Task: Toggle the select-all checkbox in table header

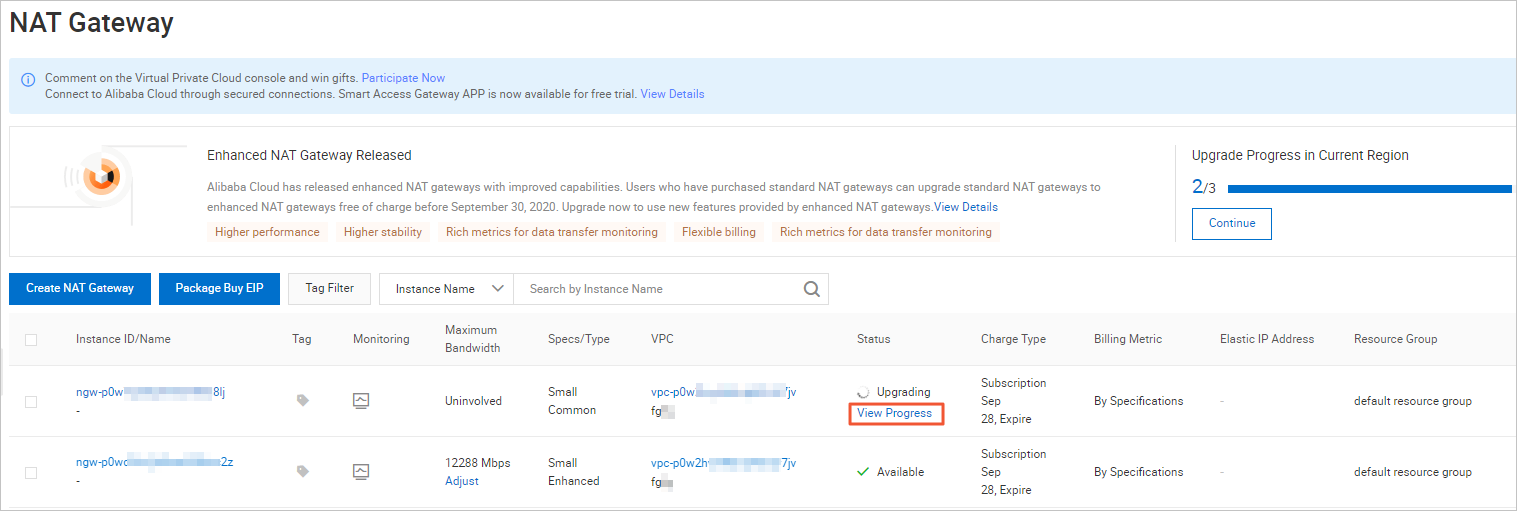Action: [31, 340]
